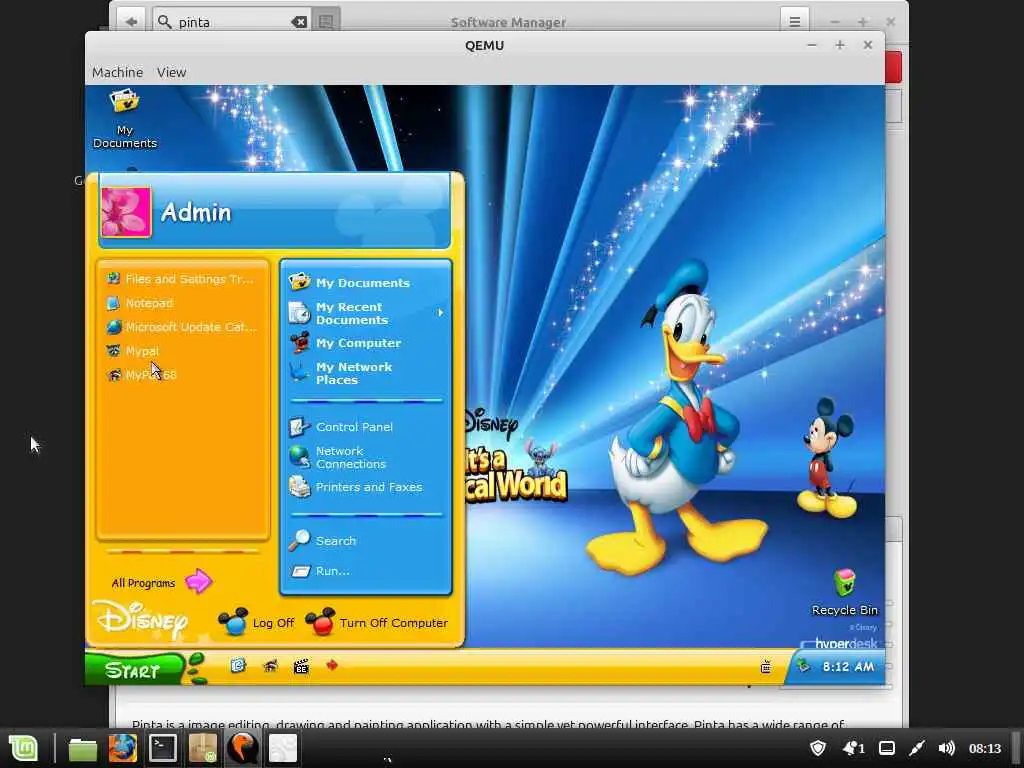
Task: Open the QEMU View menu
Action: tap(171, 72)
